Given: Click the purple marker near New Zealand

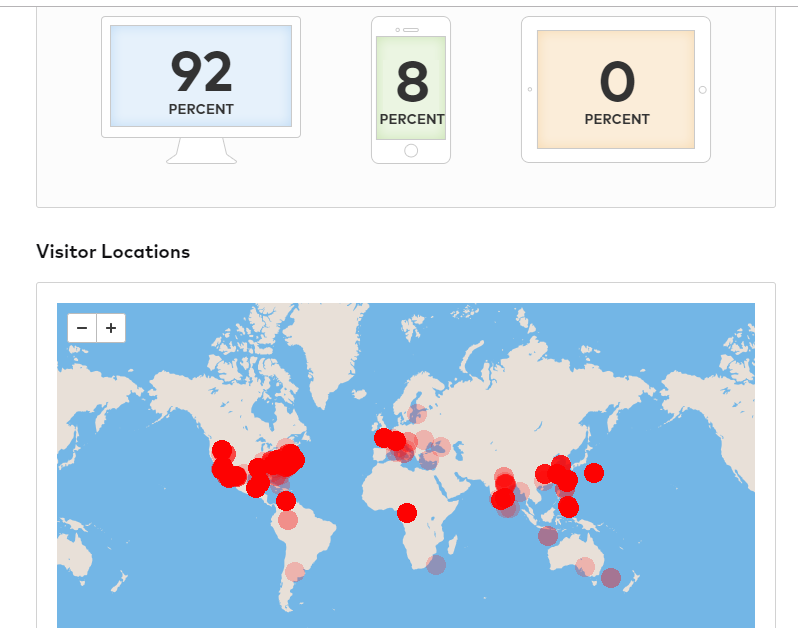Looking at the screenshot, I should [611, 578].
